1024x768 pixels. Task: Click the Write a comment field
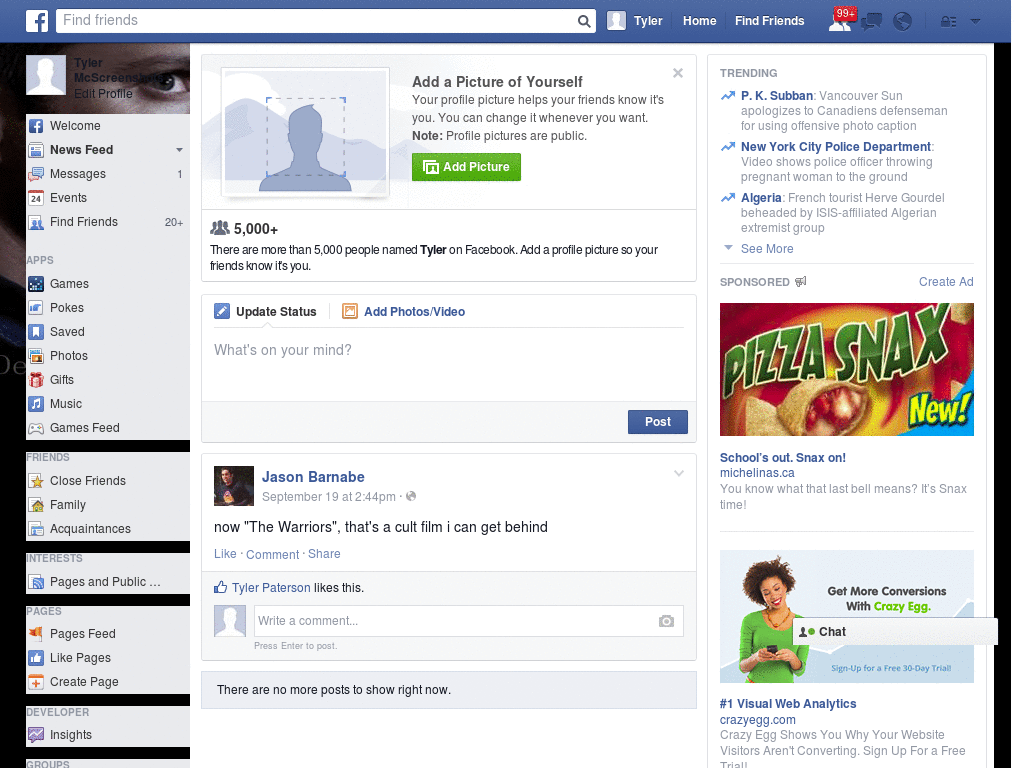coord(455,621)
